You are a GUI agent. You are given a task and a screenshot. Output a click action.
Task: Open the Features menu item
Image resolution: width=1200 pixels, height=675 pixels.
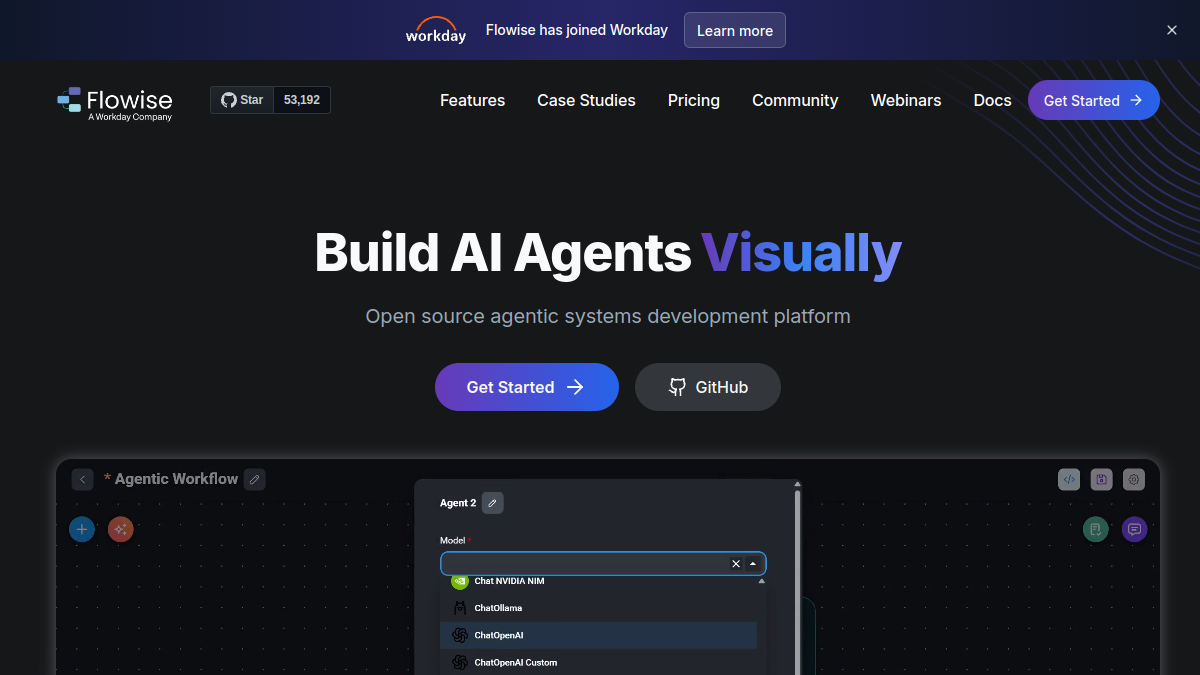pyautogui.click(x=472, y=100)
